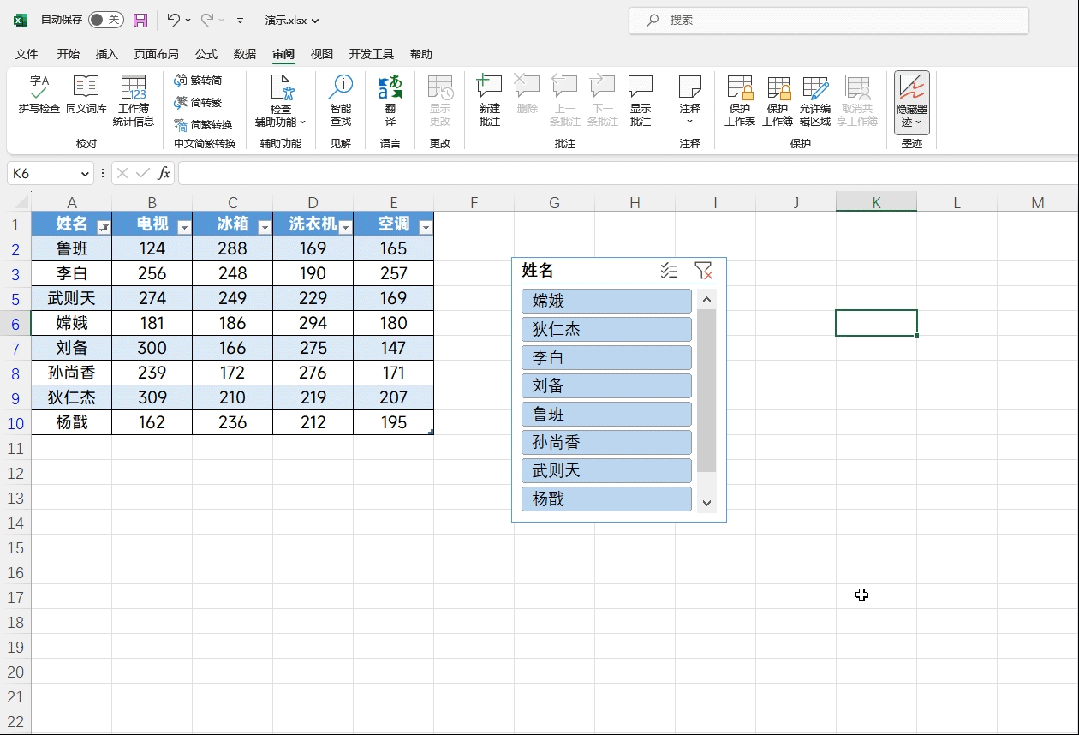Open the 洗衣机 column filter dropdown
This screenshot has height=735, width=1079.
tap(345, 227)
